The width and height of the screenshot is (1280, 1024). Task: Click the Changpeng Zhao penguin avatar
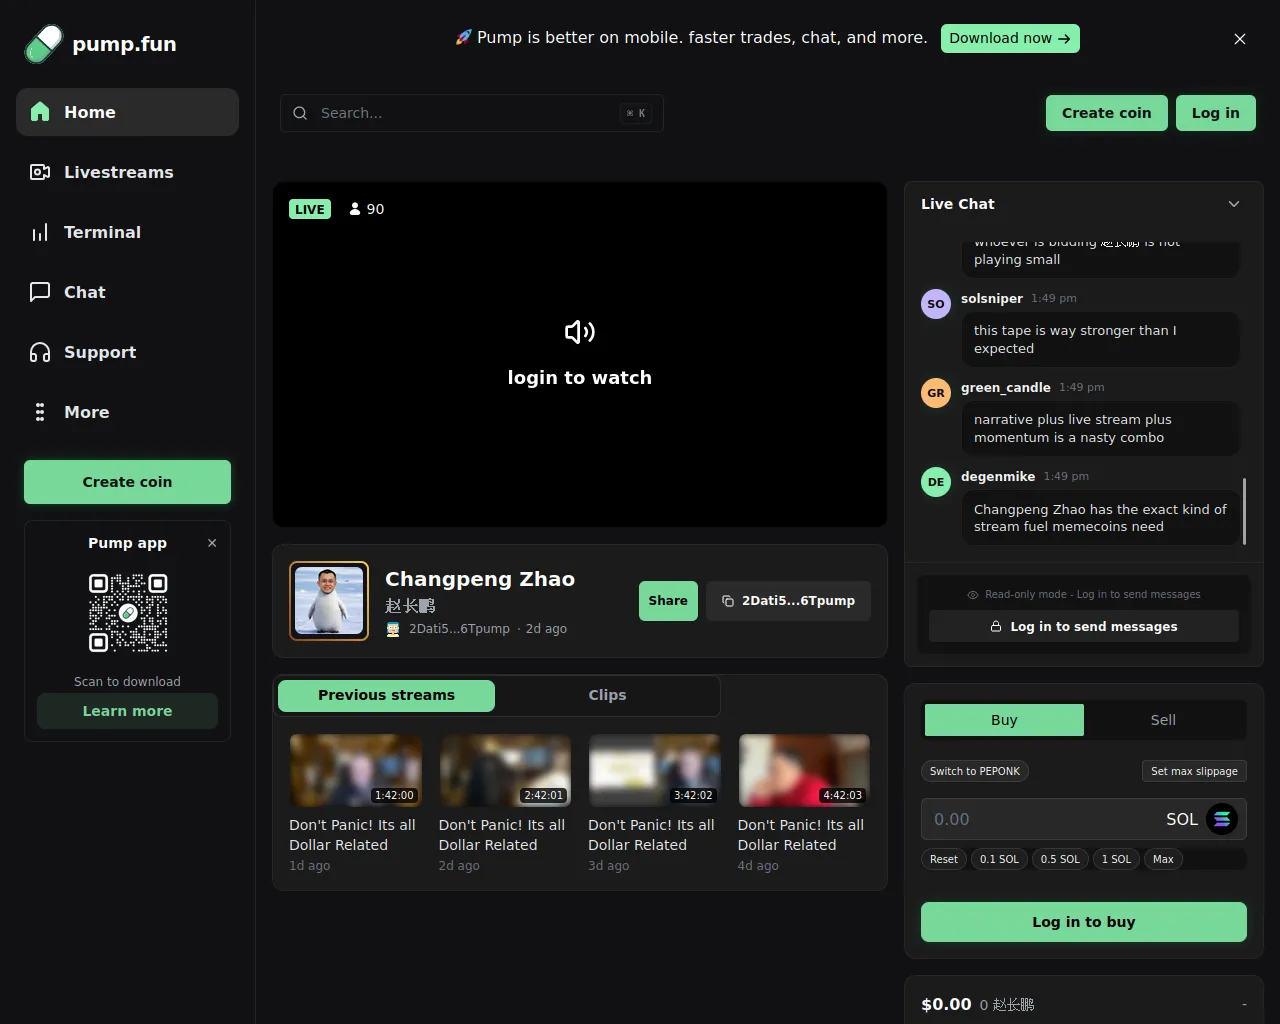(329, 601)
